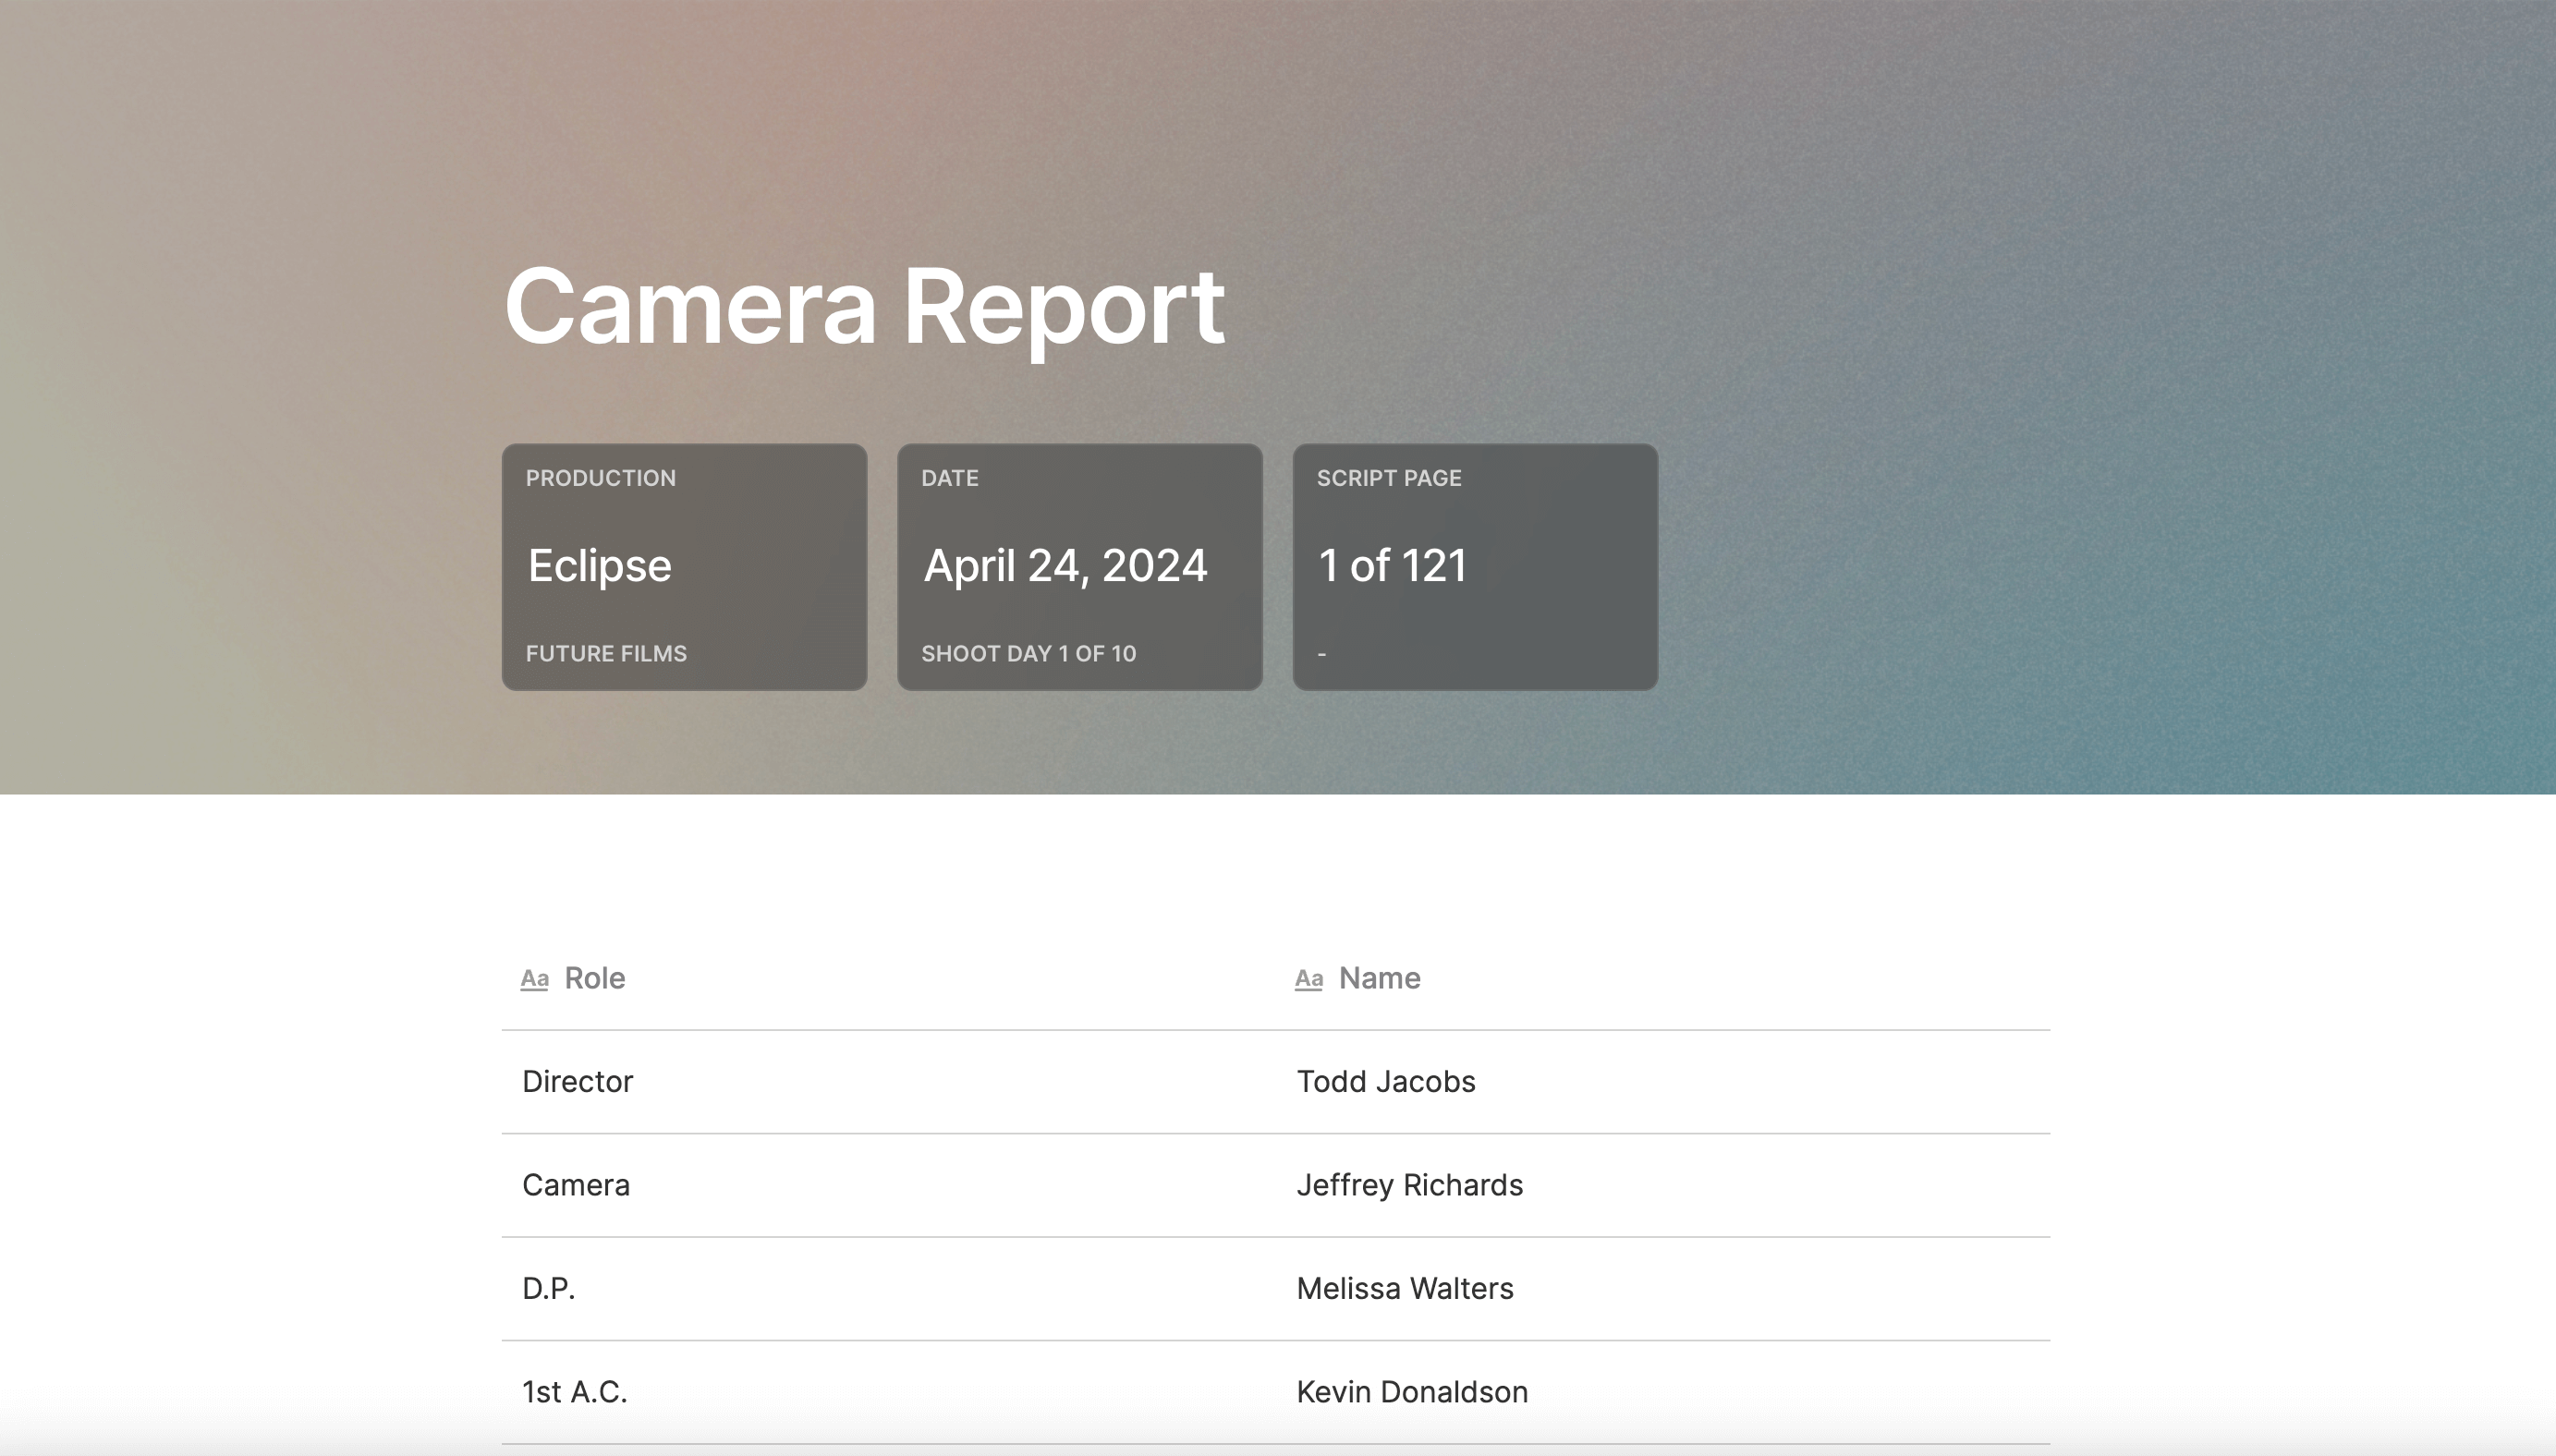Image resolution: width=2556 pixels, height=1456 pixels.
Task: Click the Camera Report page title
Action: click(864, 307)
